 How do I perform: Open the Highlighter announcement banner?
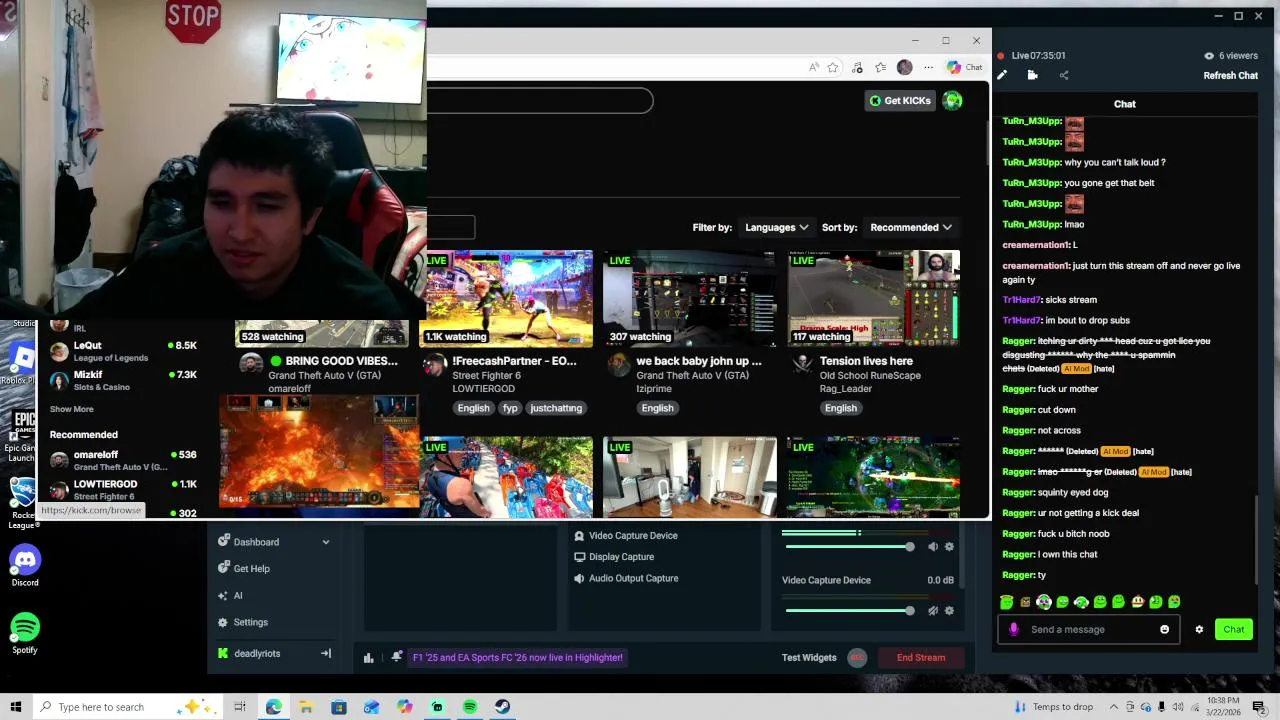(517, 657)
